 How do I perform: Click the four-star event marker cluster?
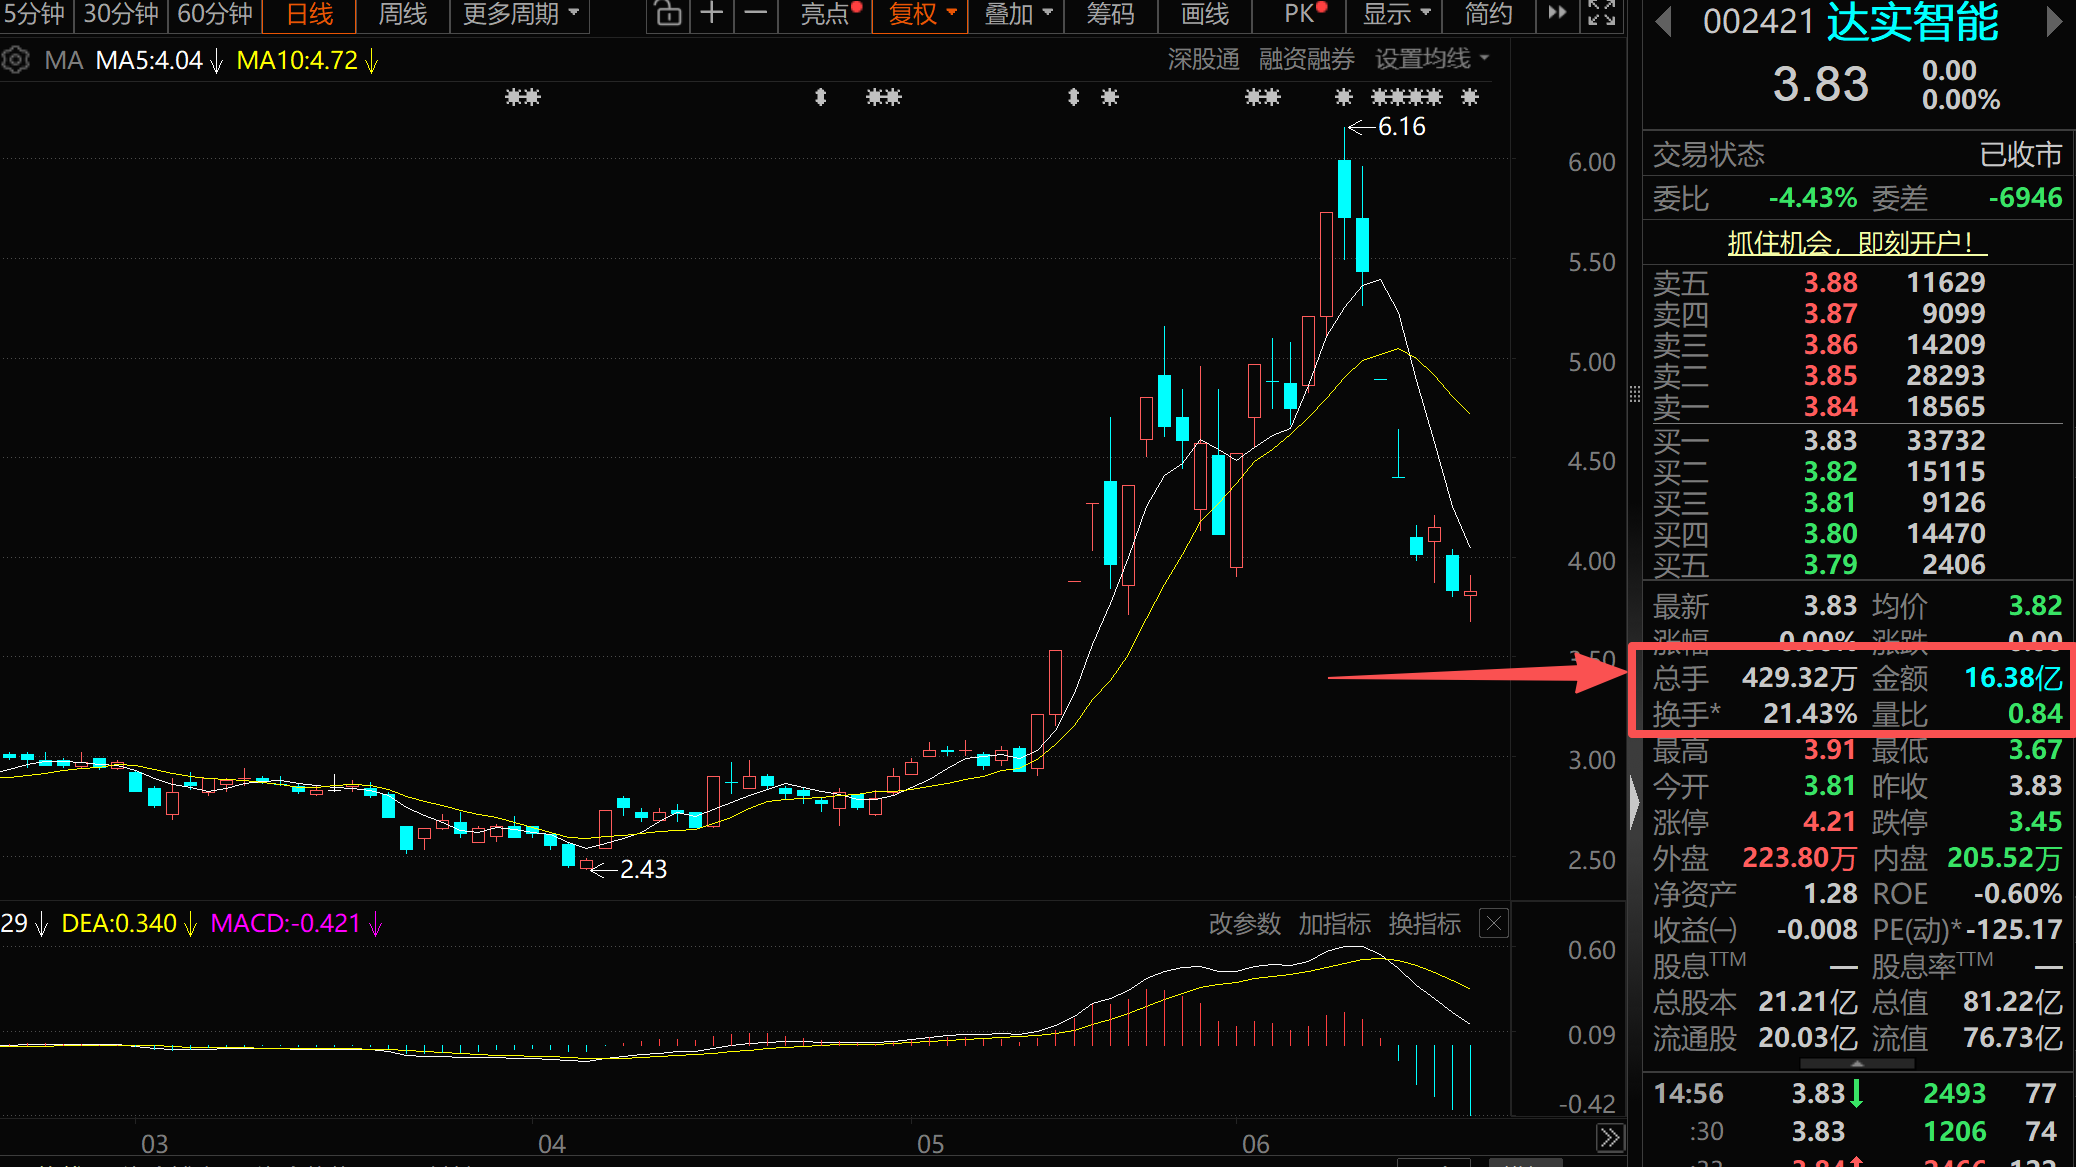point(1406,97)
